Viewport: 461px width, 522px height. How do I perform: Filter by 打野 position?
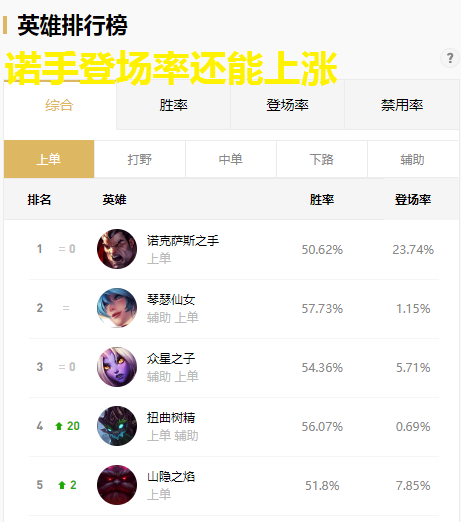click(140, 159)
